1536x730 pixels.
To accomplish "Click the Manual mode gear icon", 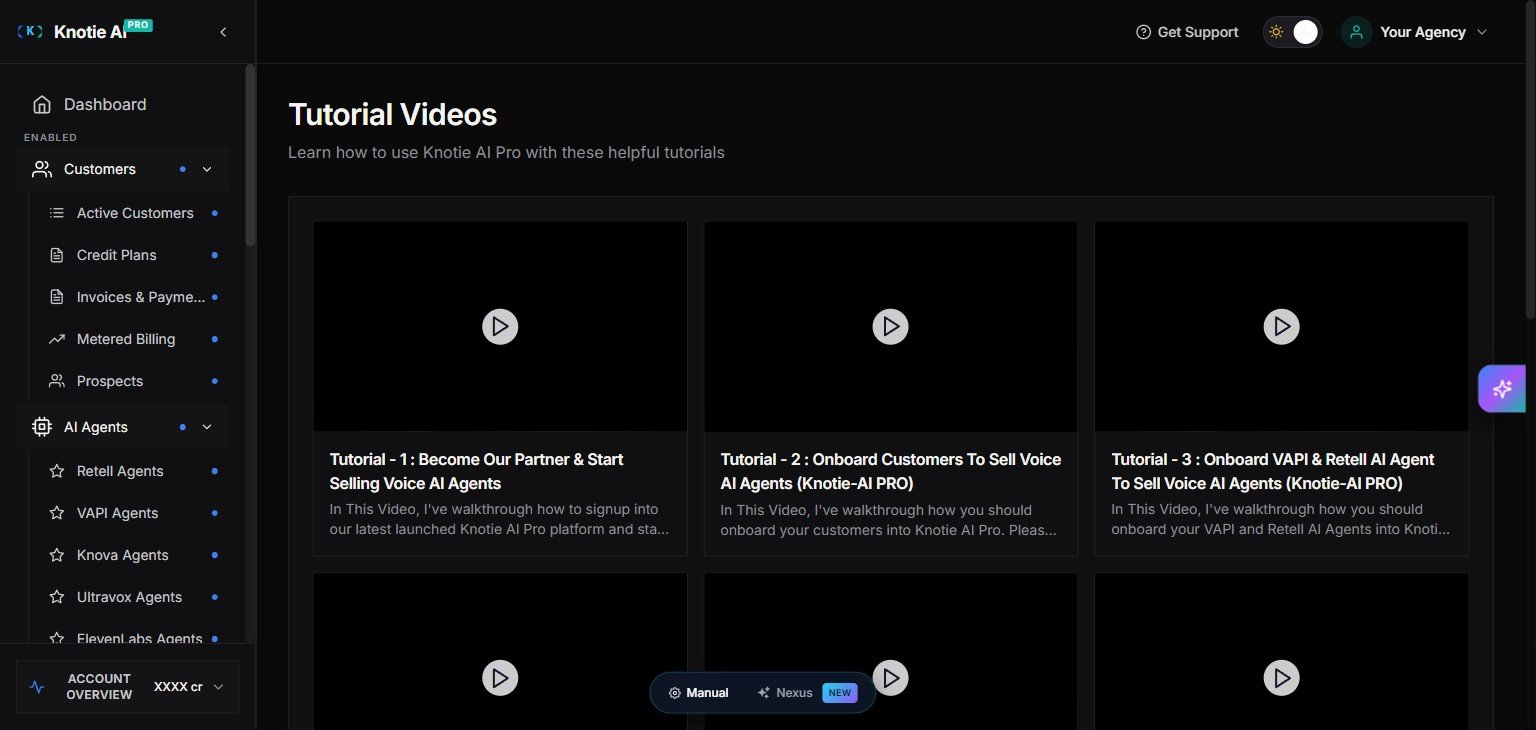I will tap(675, 693).
